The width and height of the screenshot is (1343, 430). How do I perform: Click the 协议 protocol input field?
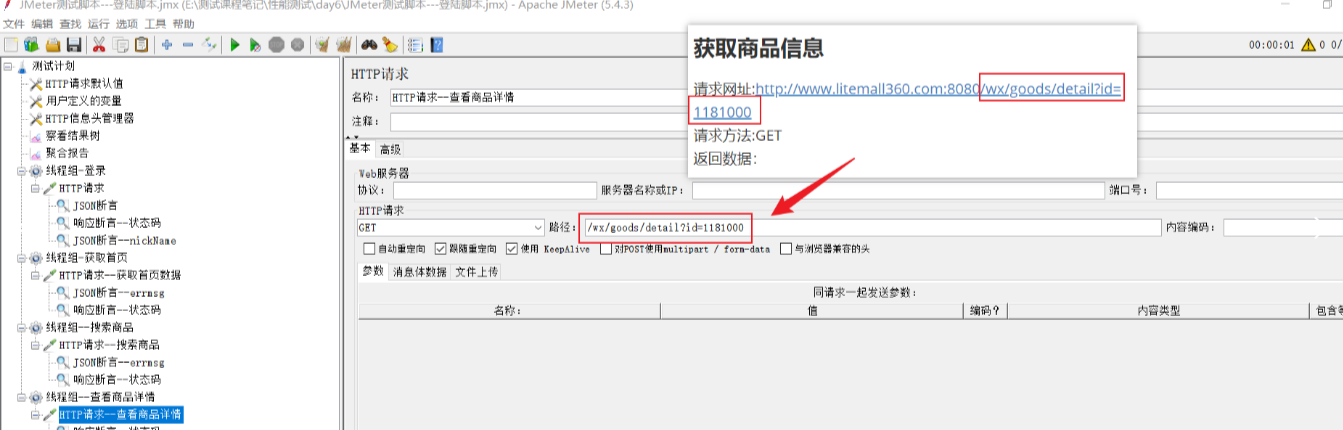[x=495, y=190]
